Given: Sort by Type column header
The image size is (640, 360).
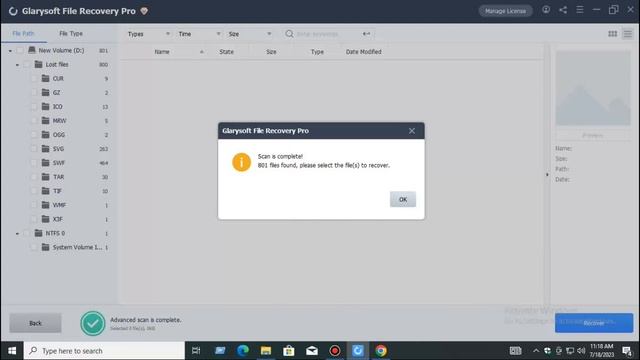Looking at the screenshot, I should click(317, 52).
